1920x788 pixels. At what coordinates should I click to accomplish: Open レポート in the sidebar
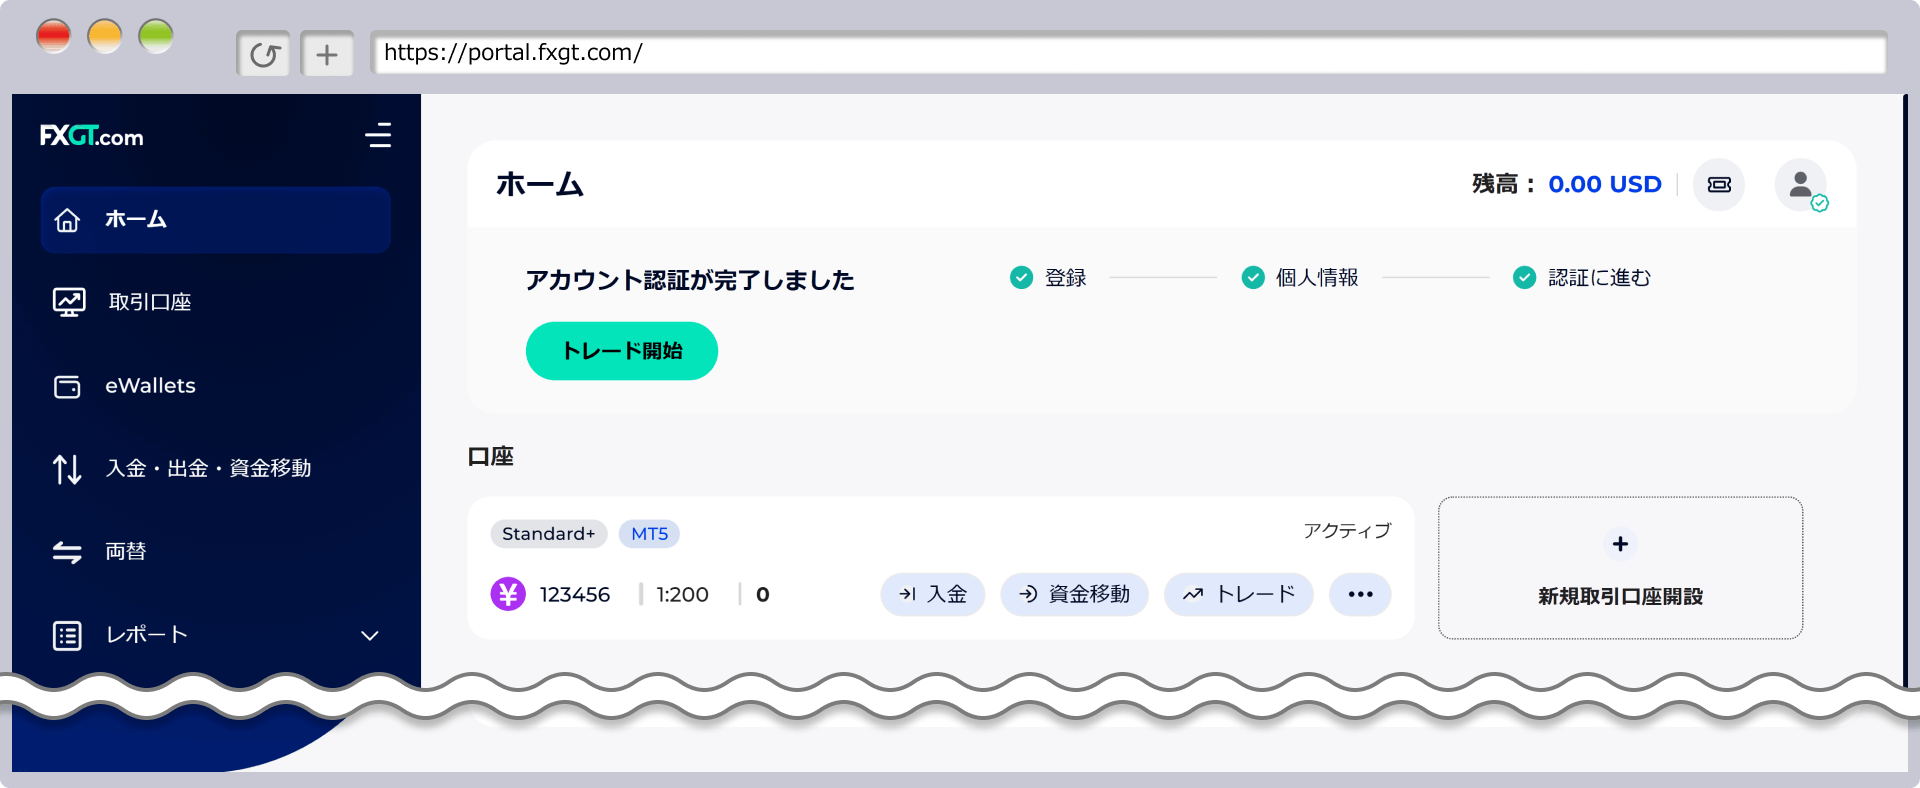[216, 635]
